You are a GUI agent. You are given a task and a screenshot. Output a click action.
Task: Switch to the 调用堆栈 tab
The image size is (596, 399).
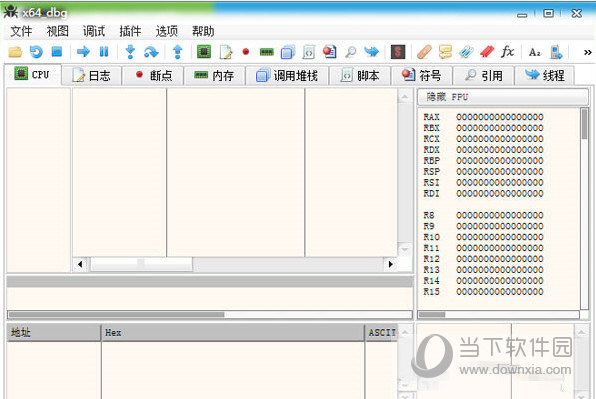[287, 76]
